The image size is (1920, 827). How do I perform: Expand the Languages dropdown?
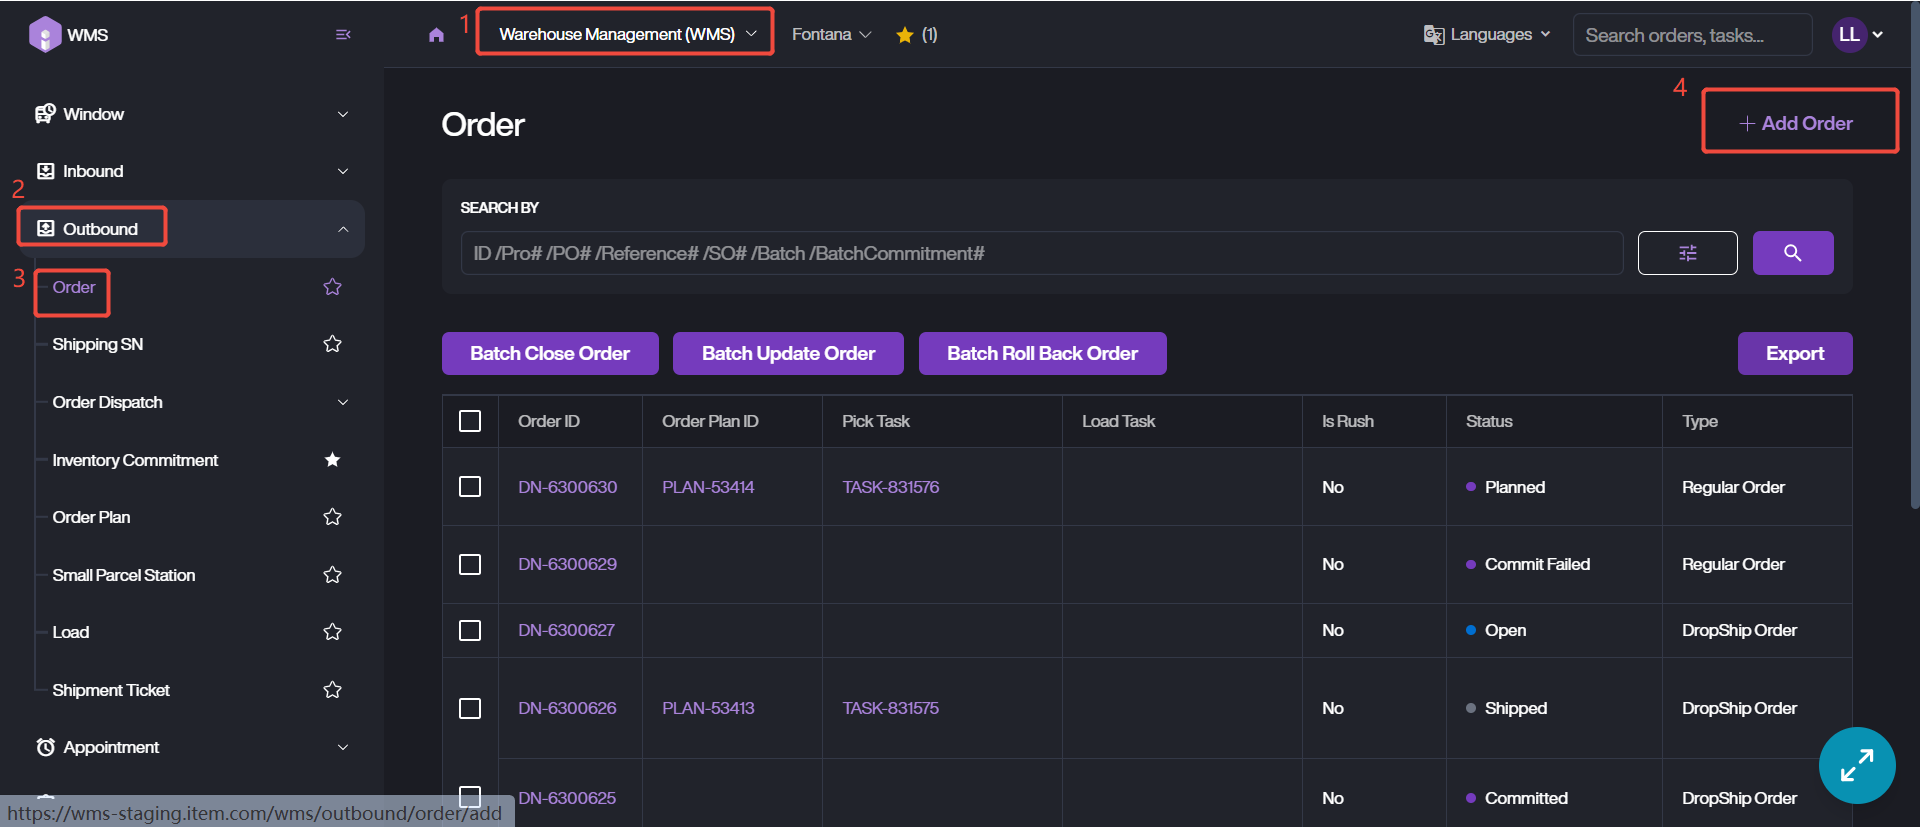[1487, 34]
